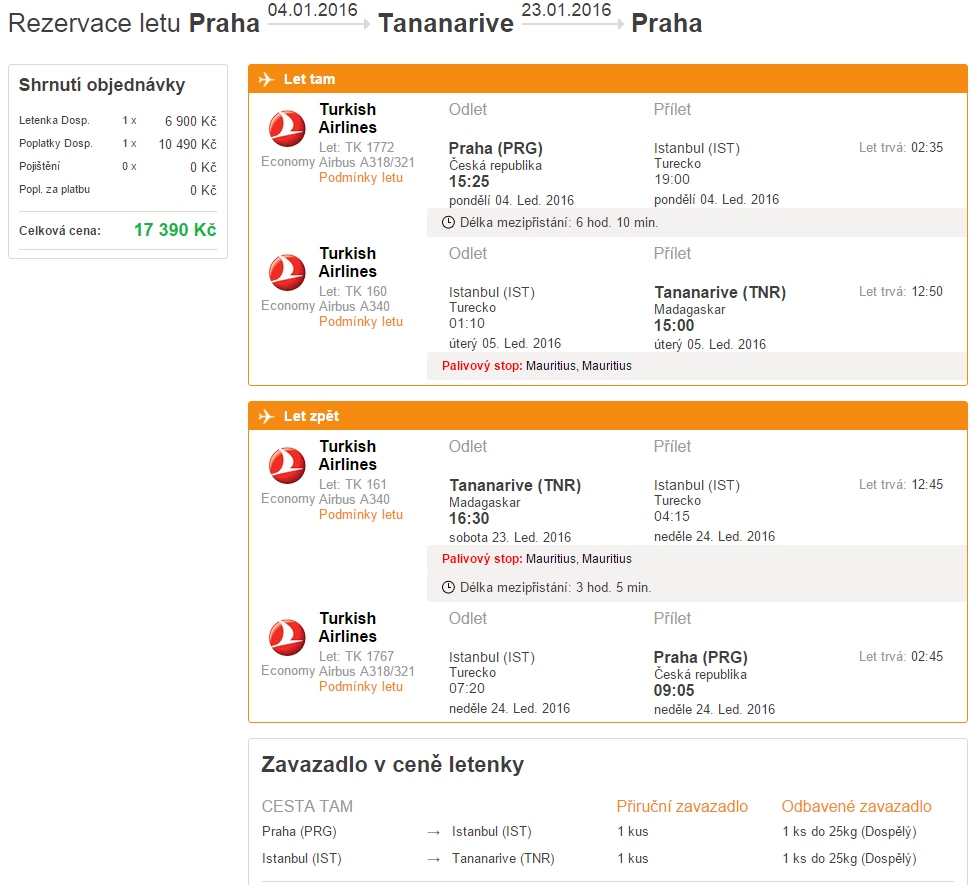Click flight number Let: TK 1772
Image resolution: width=969 pixels, height=885 pixels.
(x=357, y=147)
